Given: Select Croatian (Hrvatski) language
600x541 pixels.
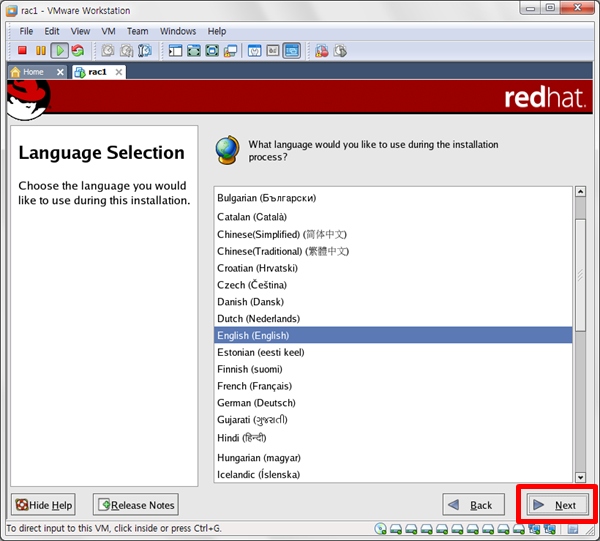Looking at the screenshot, I should (393, 268).
